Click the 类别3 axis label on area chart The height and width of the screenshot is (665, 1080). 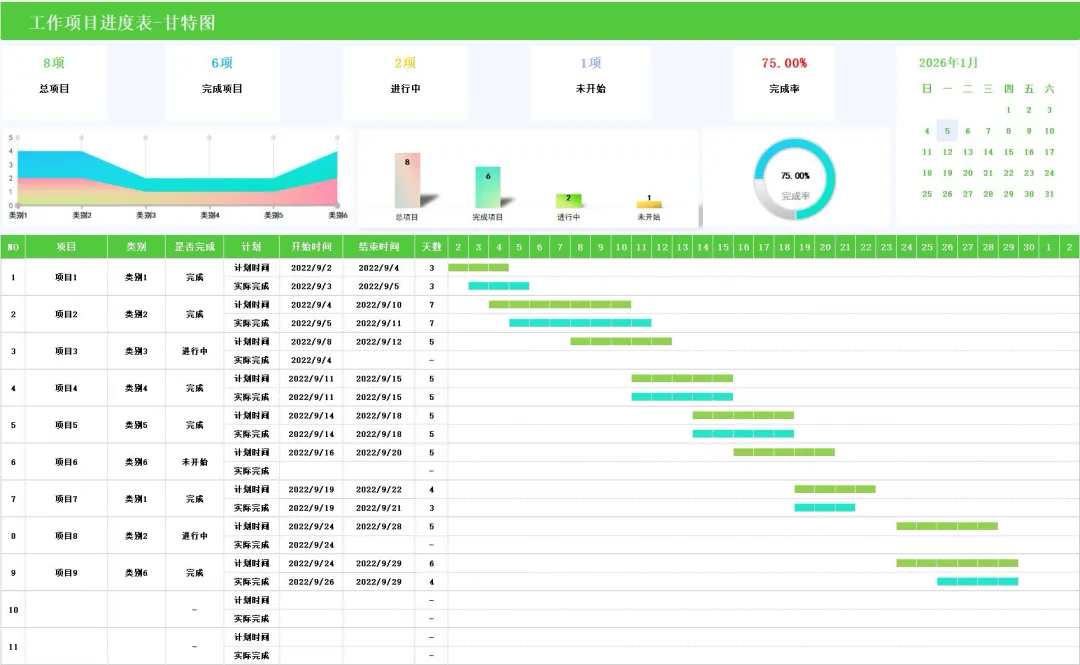[146, 216]
